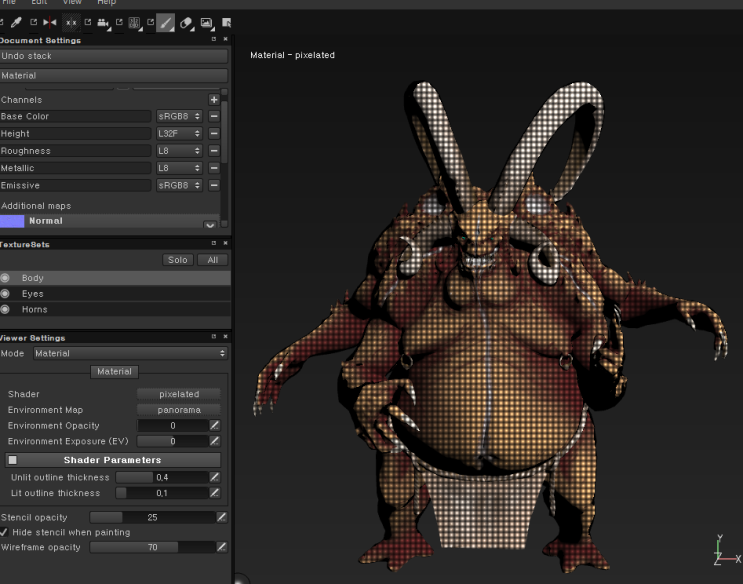This screenshot has width=743, height=584.
Task: Toggle Hide stencil when painting checkbox
Action: (4, 532)
